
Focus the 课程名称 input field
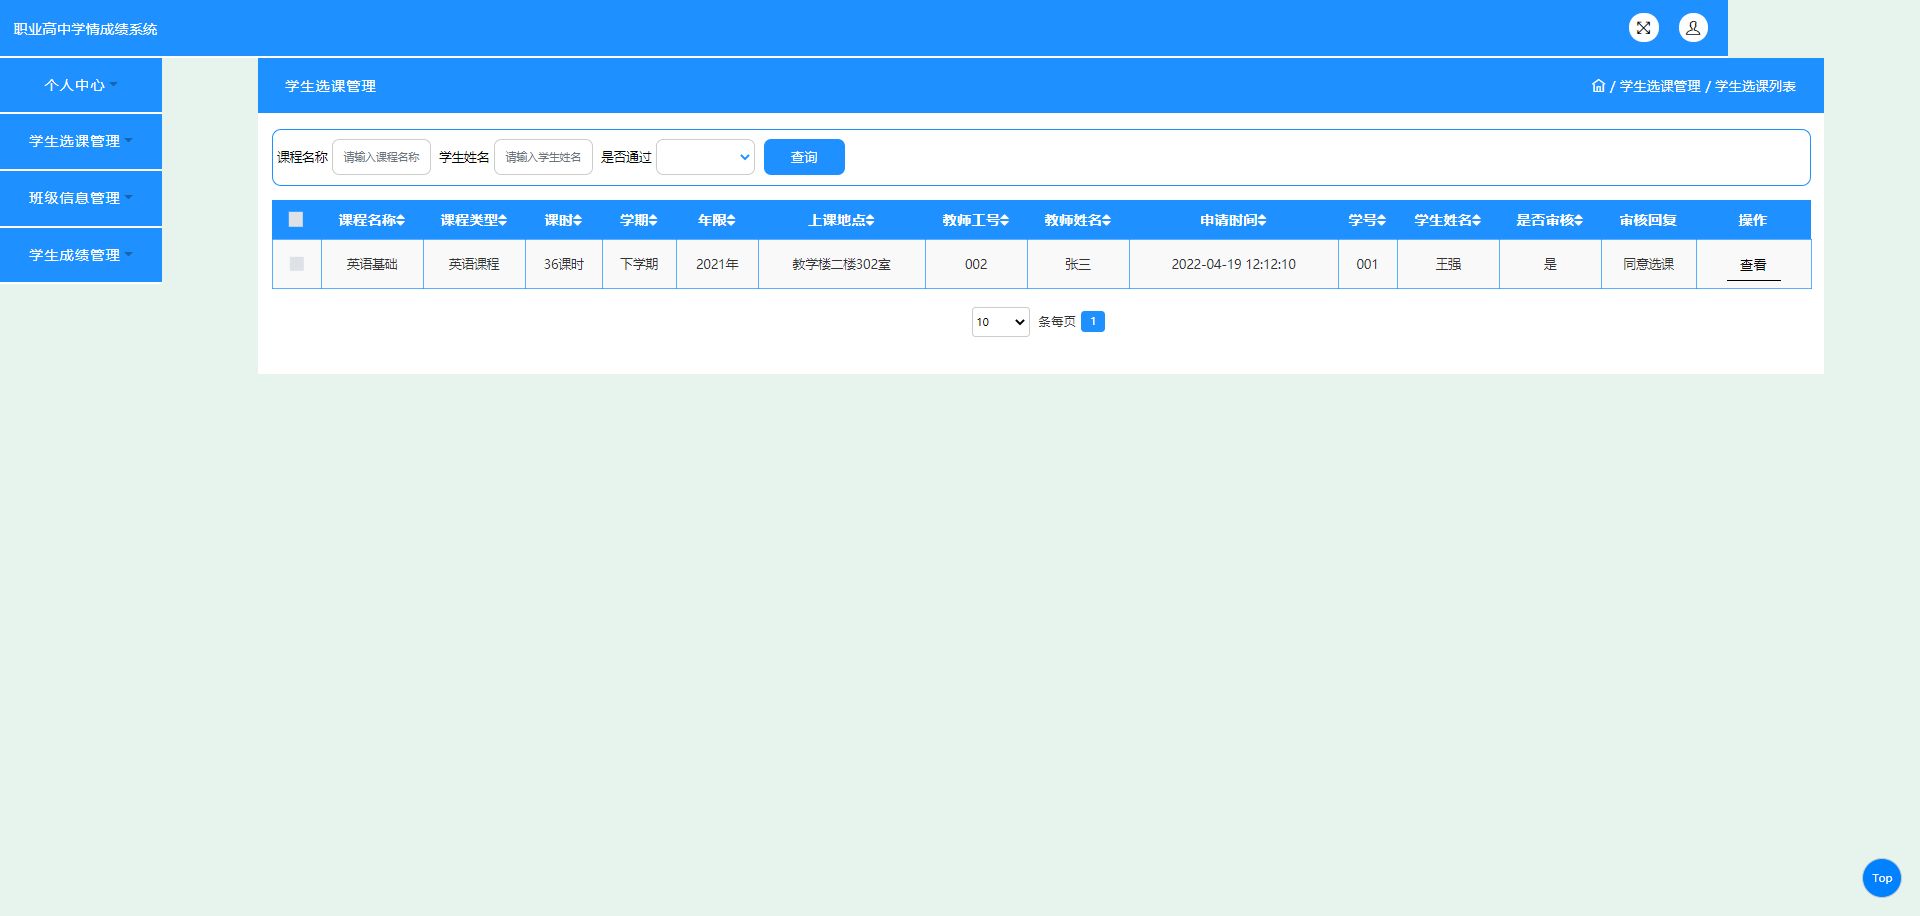pyautogui.click(x=381, y=157)
